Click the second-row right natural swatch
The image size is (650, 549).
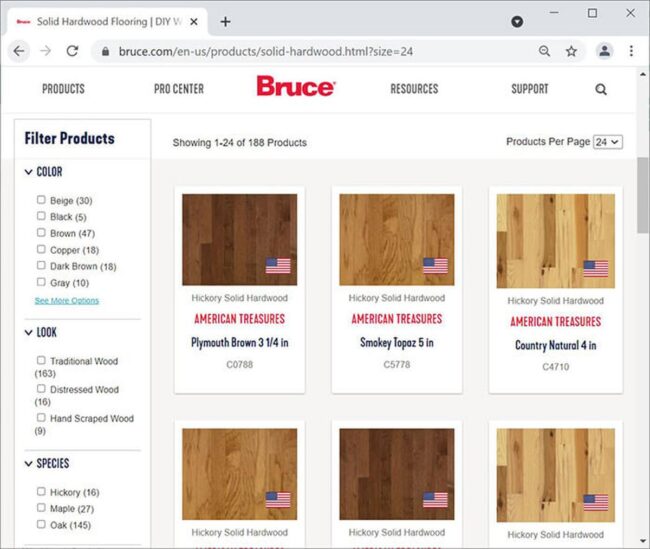555,475
